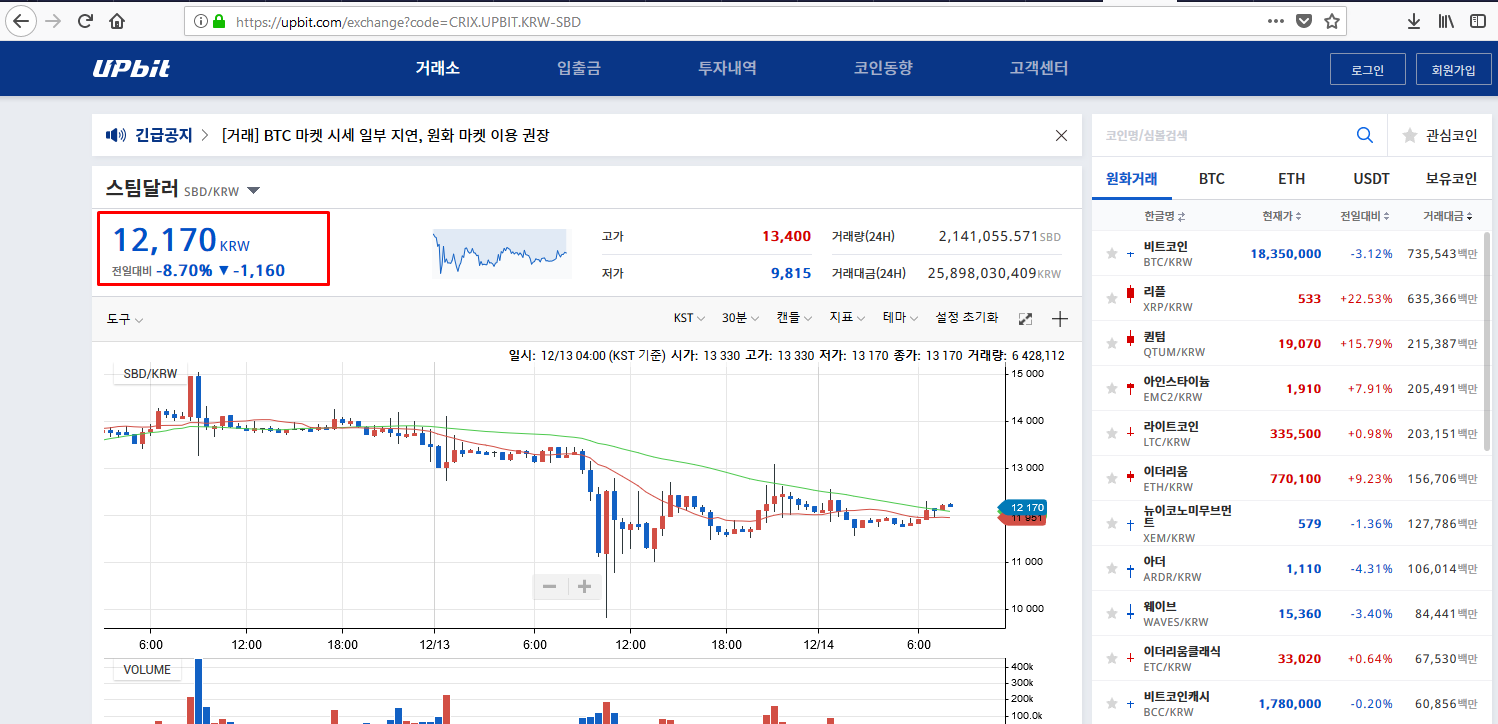This screenshot has width=1498, height=724.
Task: Click the speaker icon beside 긴급공지
Action: coord(116,135)
